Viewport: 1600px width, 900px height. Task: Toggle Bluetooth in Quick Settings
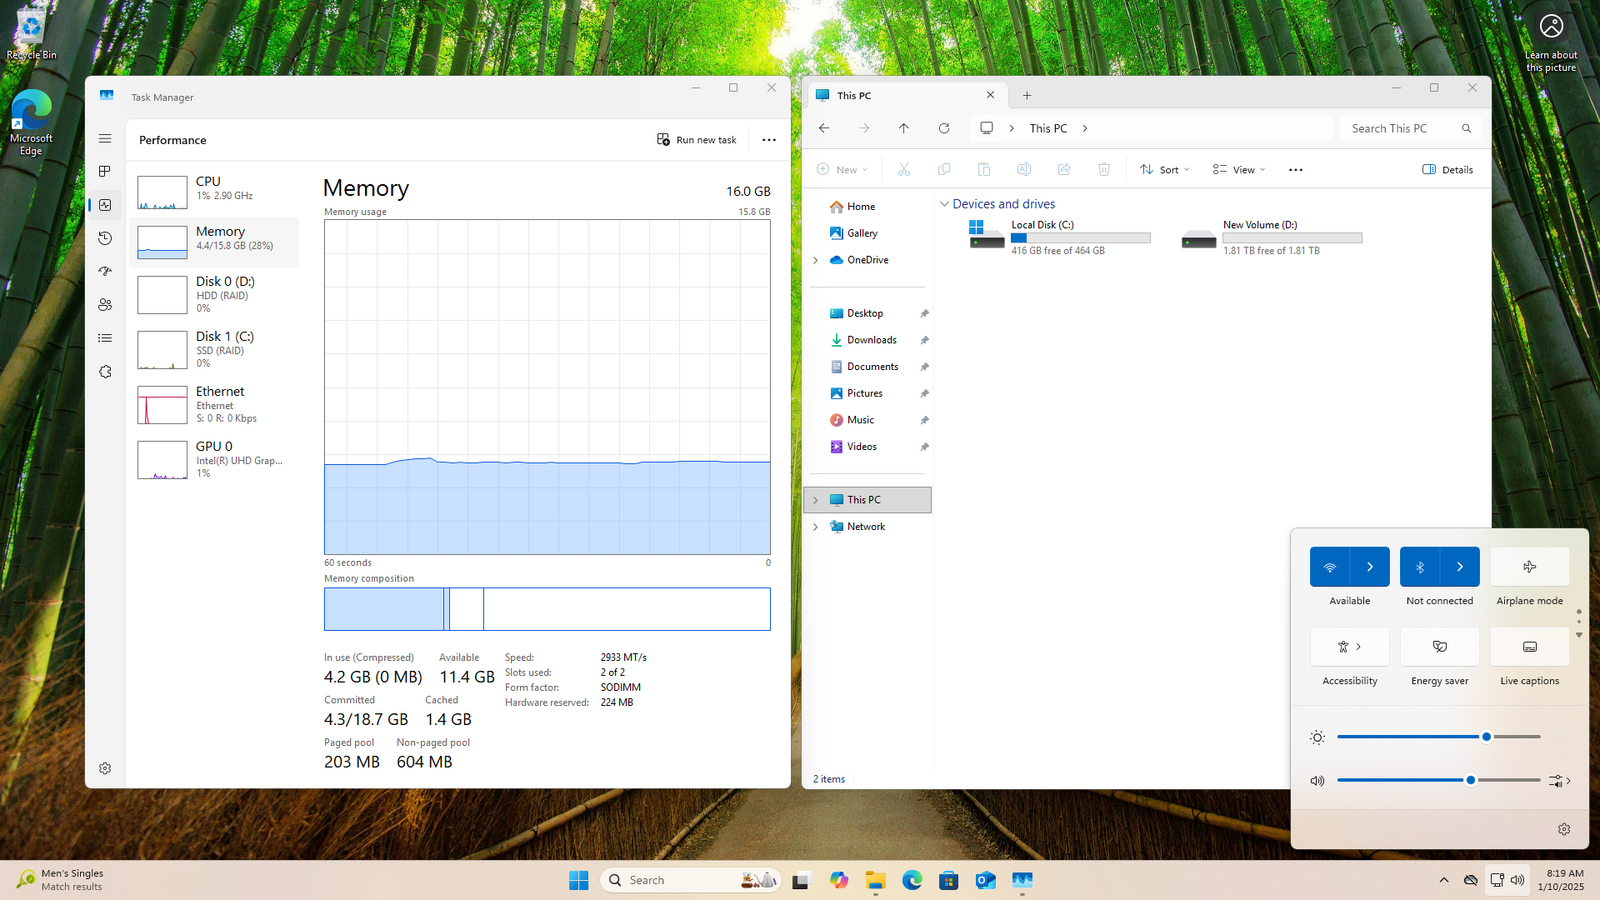[1420, 567]
